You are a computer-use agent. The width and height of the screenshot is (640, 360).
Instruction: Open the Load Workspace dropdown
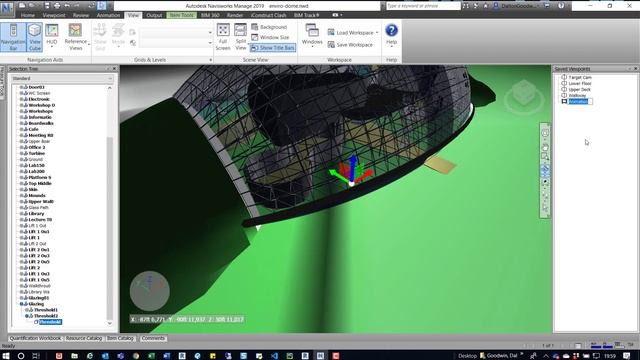click(x=353, y=33)
